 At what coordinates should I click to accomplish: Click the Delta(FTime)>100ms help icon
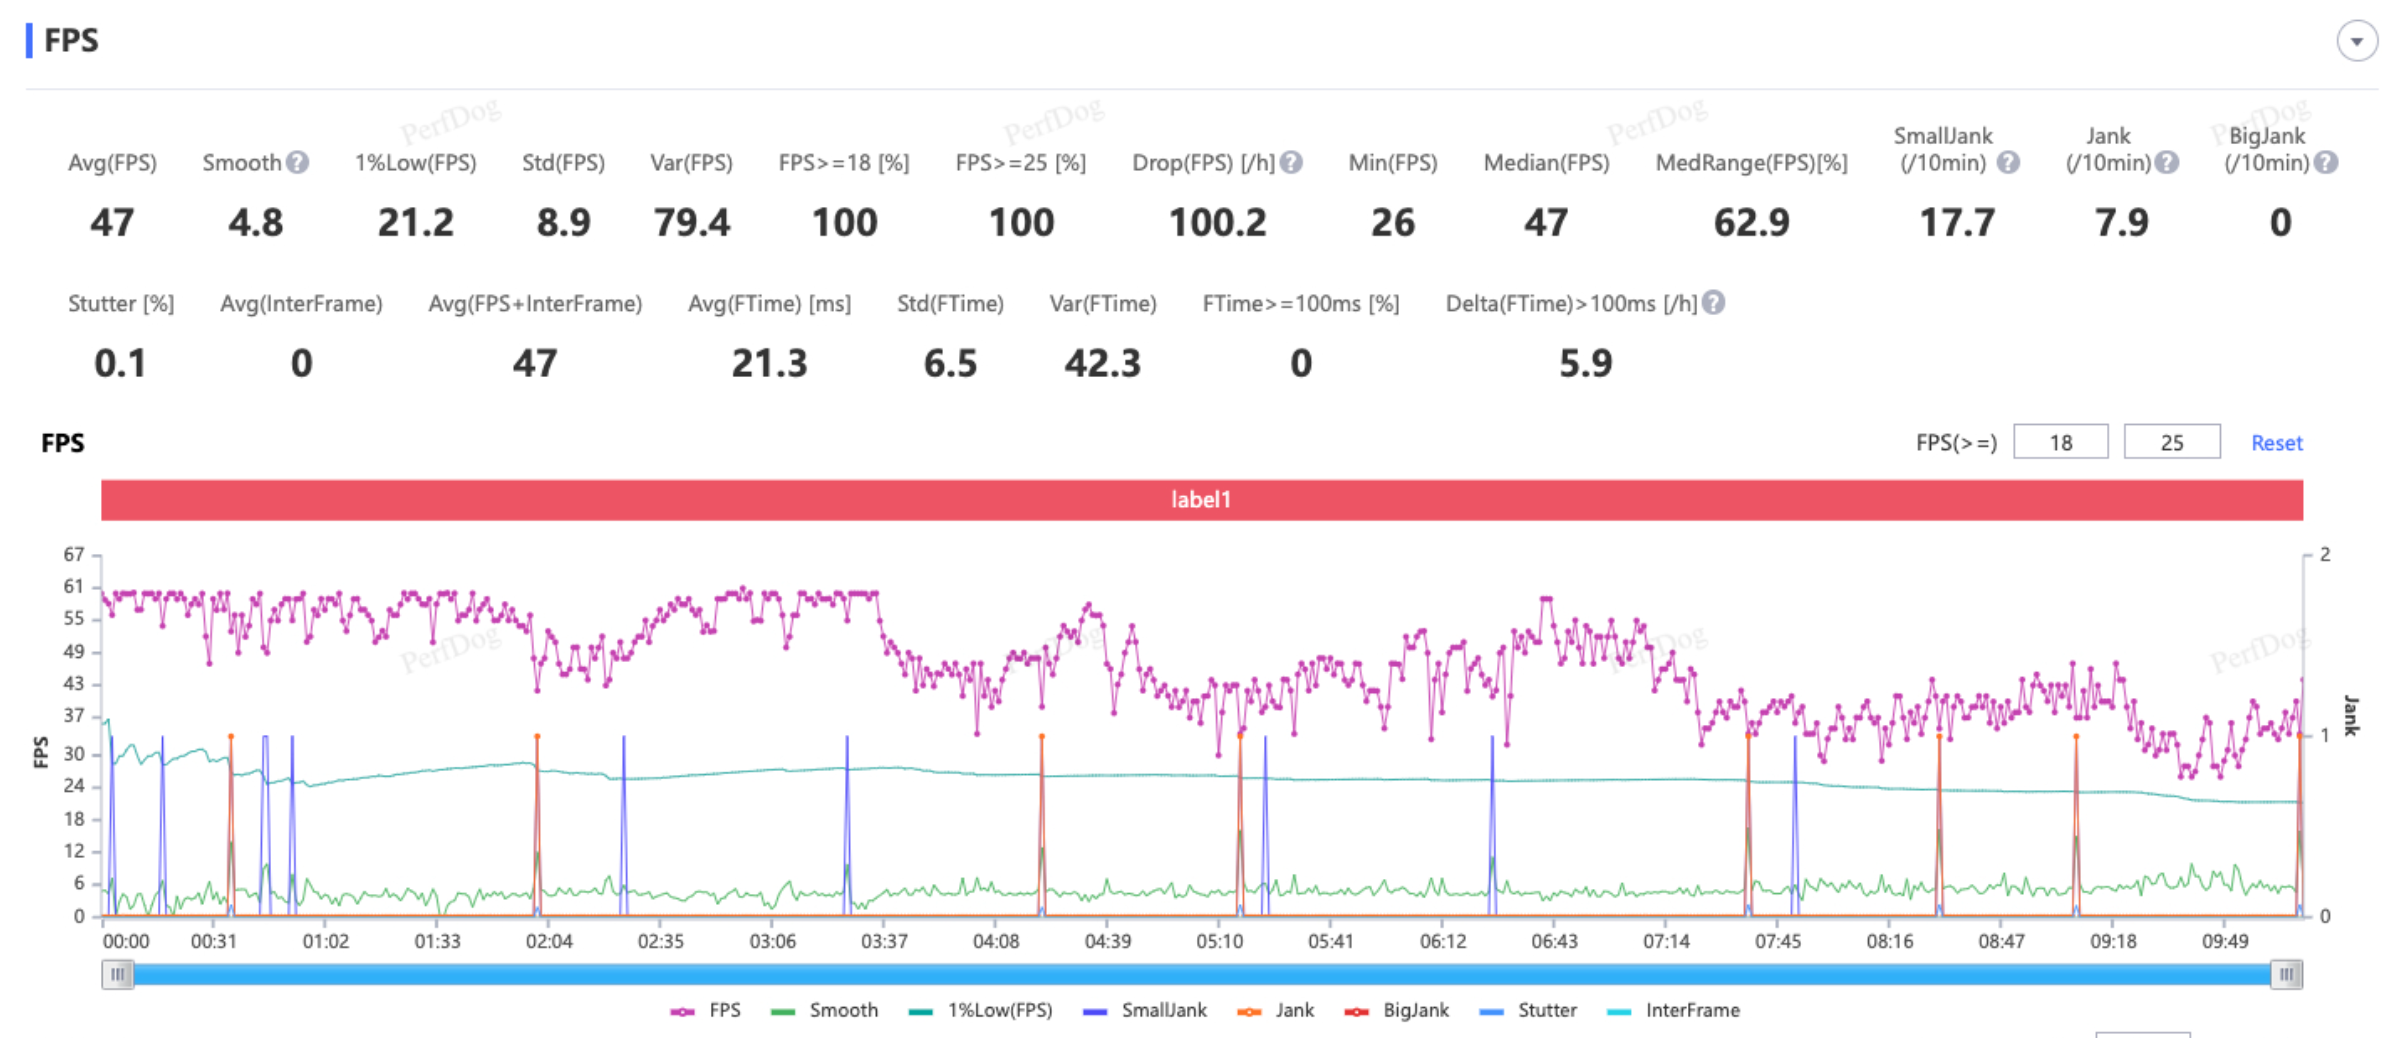coord(1713,302)
